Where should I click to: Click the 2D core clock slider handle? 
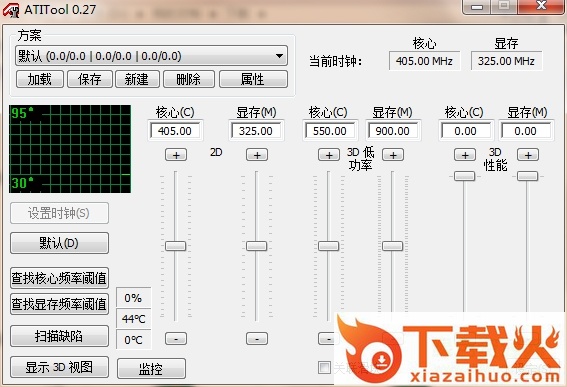pyautogui.click(x=175, y=246)
